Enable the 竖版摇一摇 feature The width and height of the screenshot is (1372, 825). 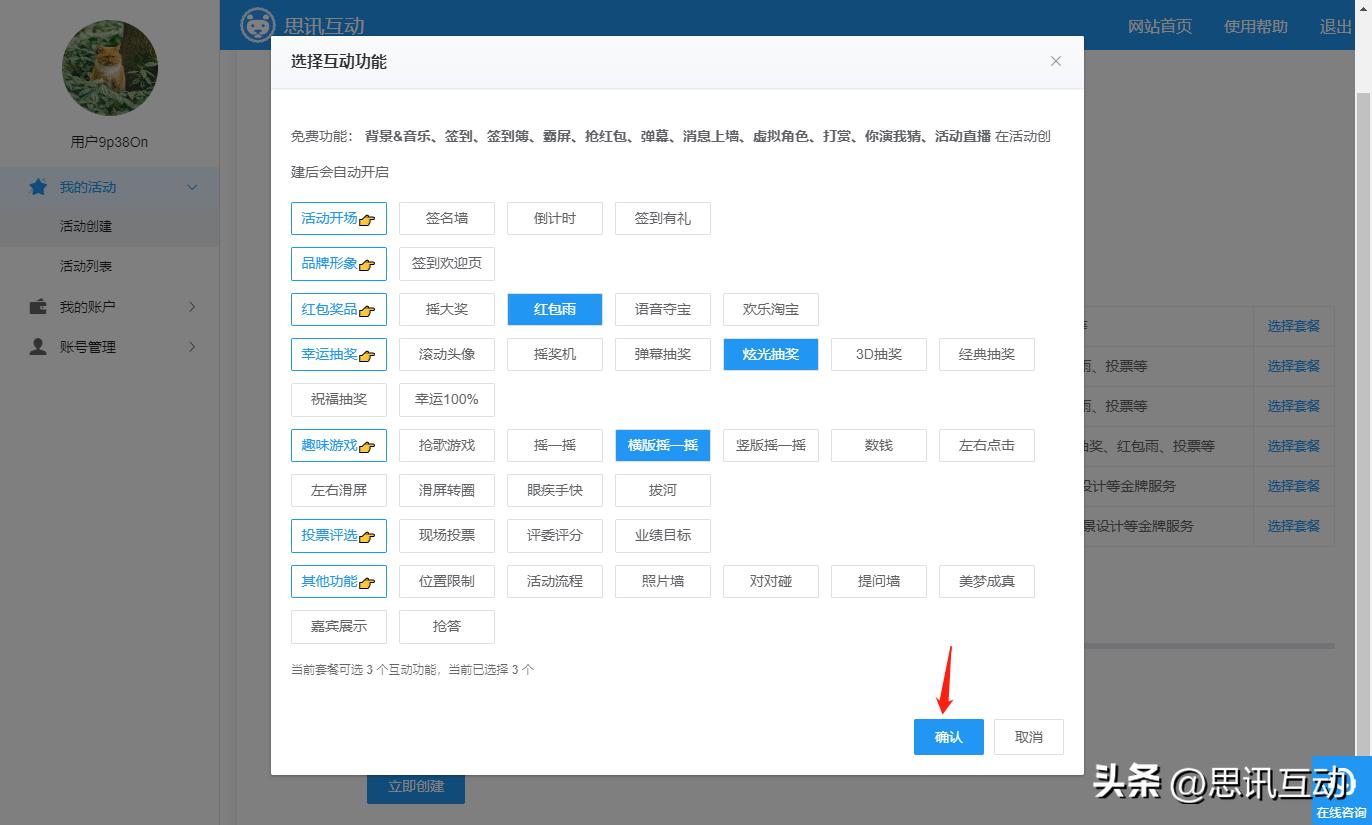coord(770,444)
